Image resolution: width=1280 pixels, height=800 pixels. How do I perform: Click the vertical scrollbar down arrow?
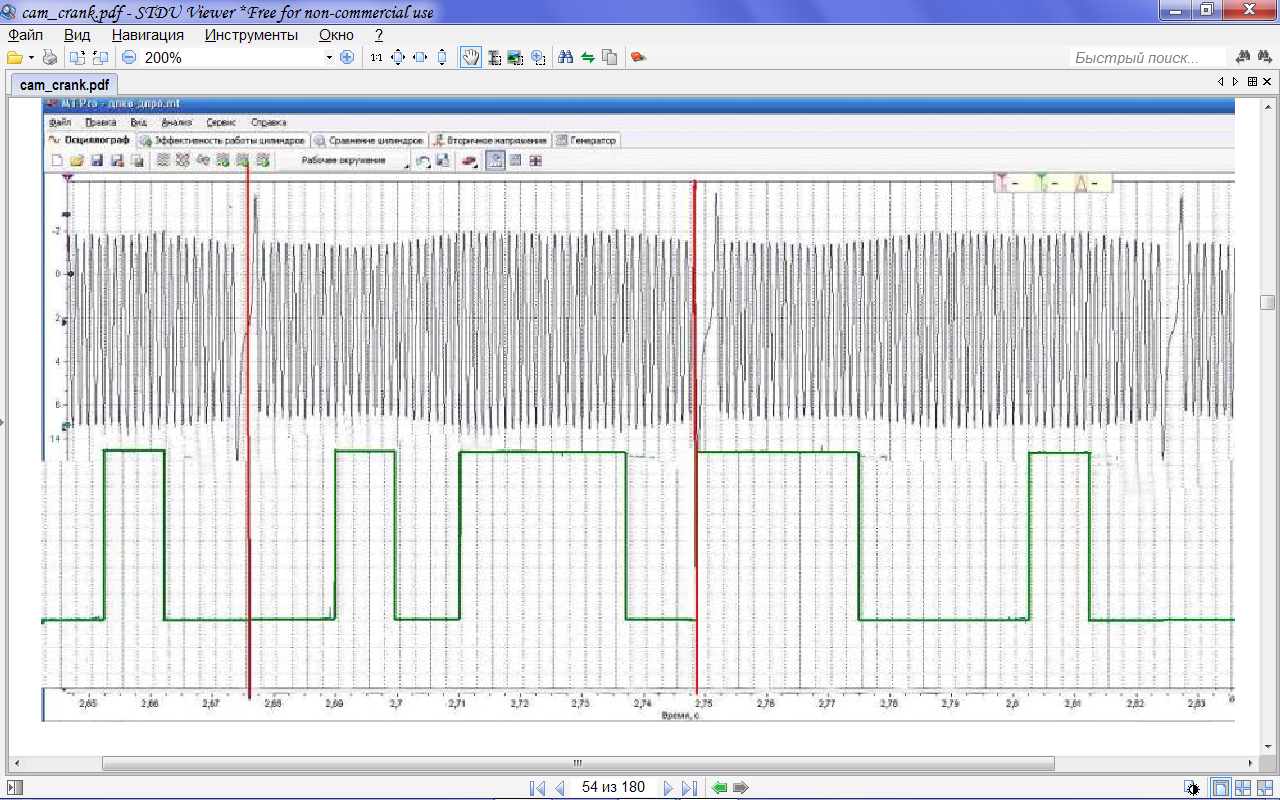1268,747
